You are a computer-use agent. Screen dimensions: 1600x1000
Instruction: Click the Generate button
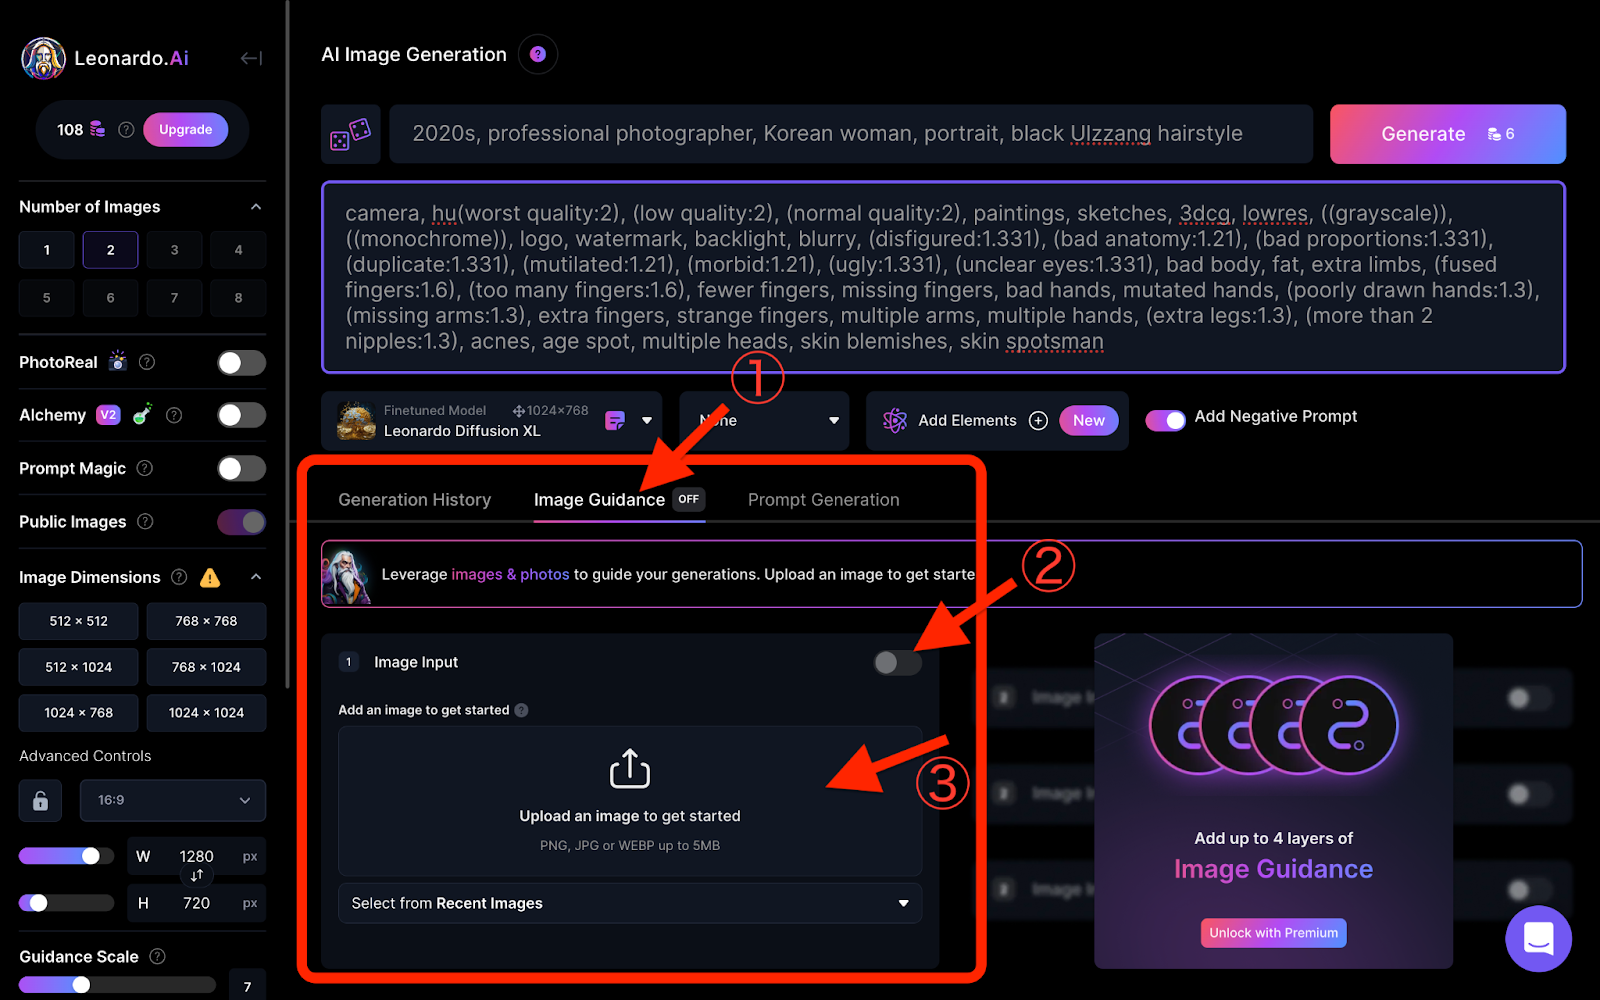pyautogui.click(x=1447, y=134)
